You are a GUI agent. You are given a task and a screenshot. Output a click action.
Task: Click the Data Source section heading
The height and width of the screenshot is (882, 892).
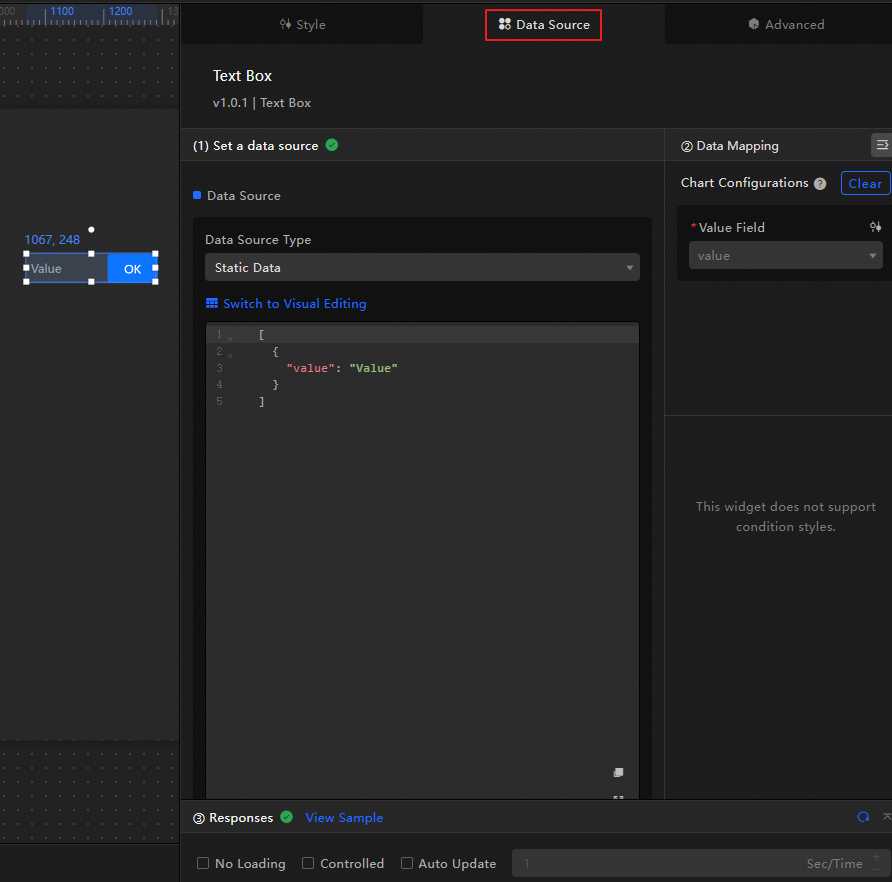tap(243, 196)
